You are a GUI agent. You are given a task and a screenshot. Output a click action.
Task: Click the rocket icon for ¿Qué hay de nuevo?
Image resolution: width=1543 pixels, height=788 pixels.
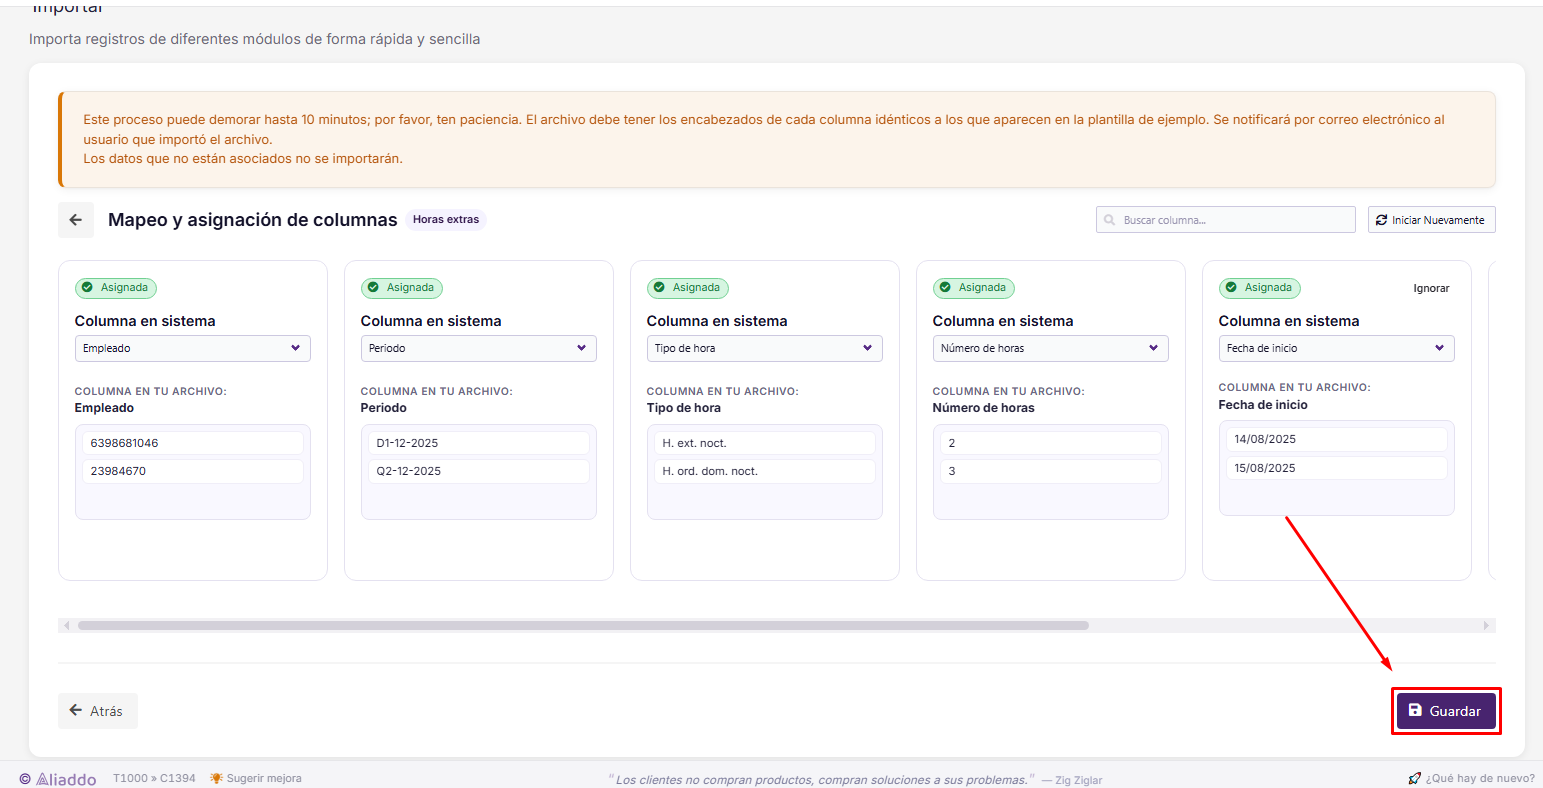pos(1414,778)
